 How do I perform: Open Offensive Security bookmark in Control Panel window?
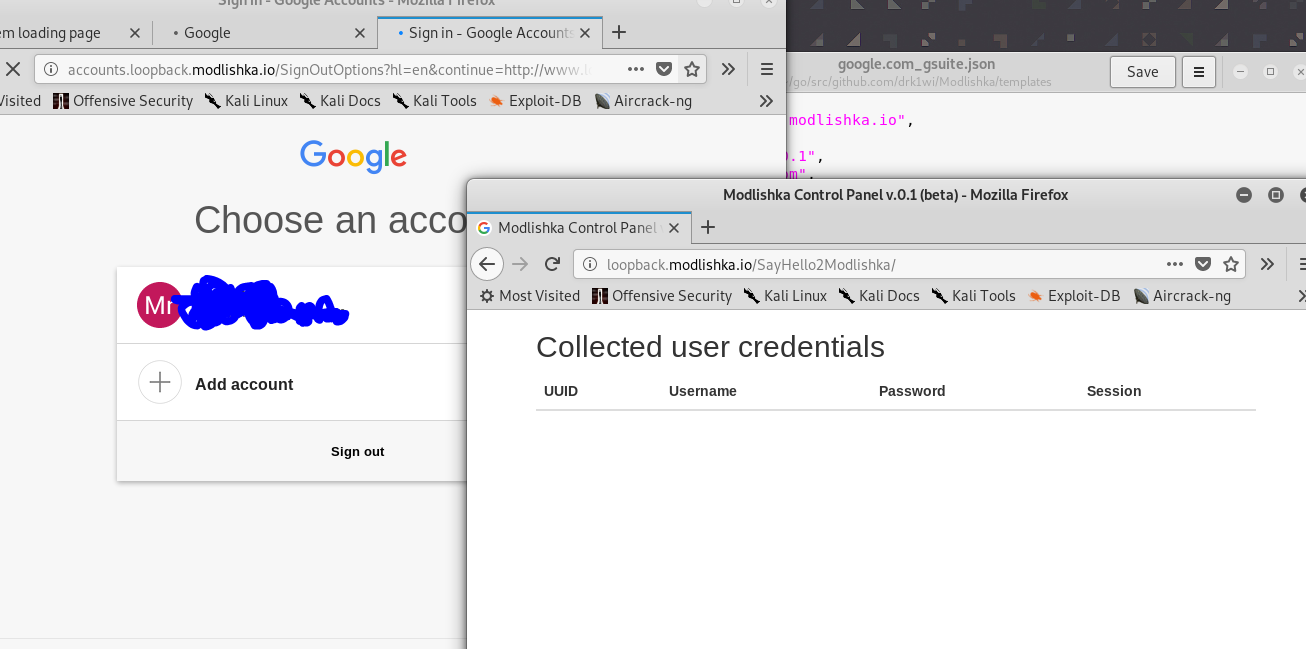[662, 296]
